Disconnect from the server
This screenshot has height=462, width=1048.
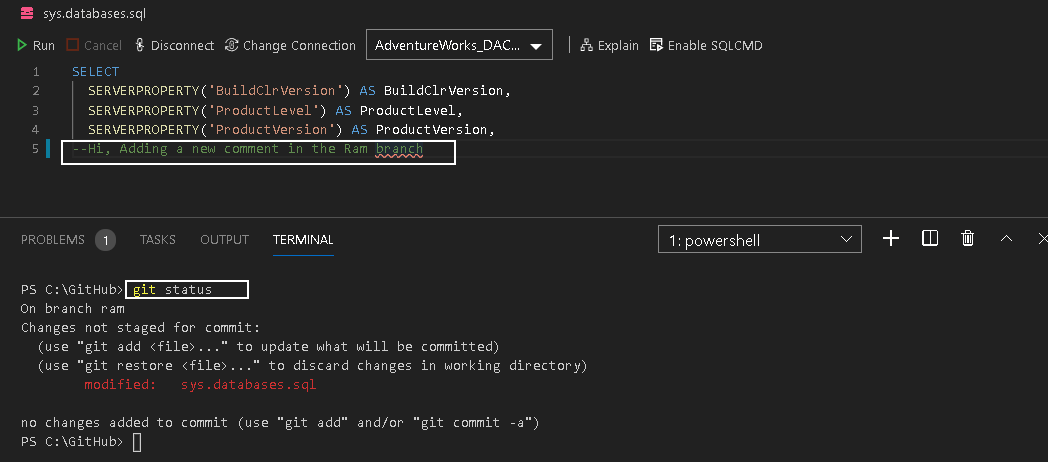tap(174, 45)
